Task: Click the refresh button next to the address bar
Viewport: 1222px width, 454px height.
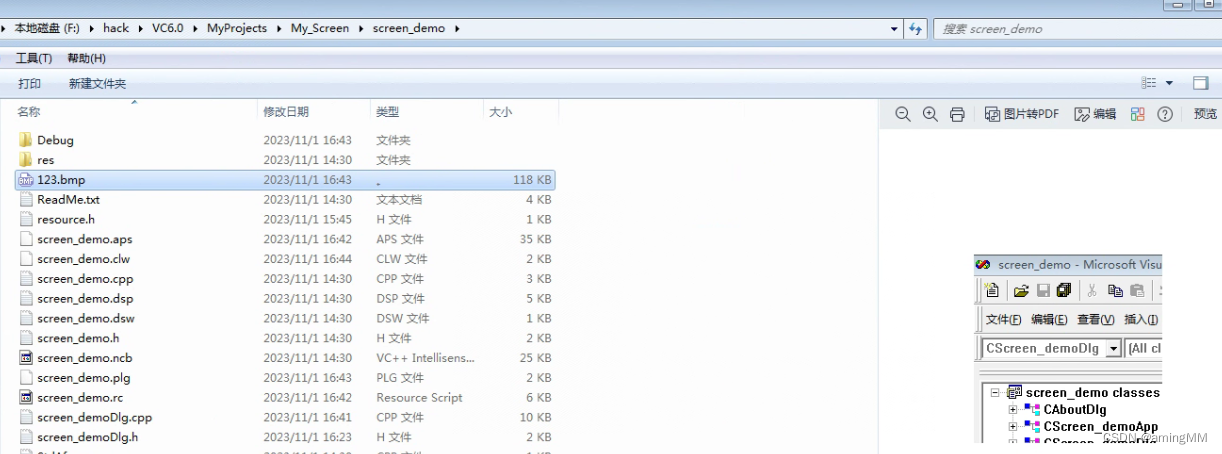Action: point(915,29)
